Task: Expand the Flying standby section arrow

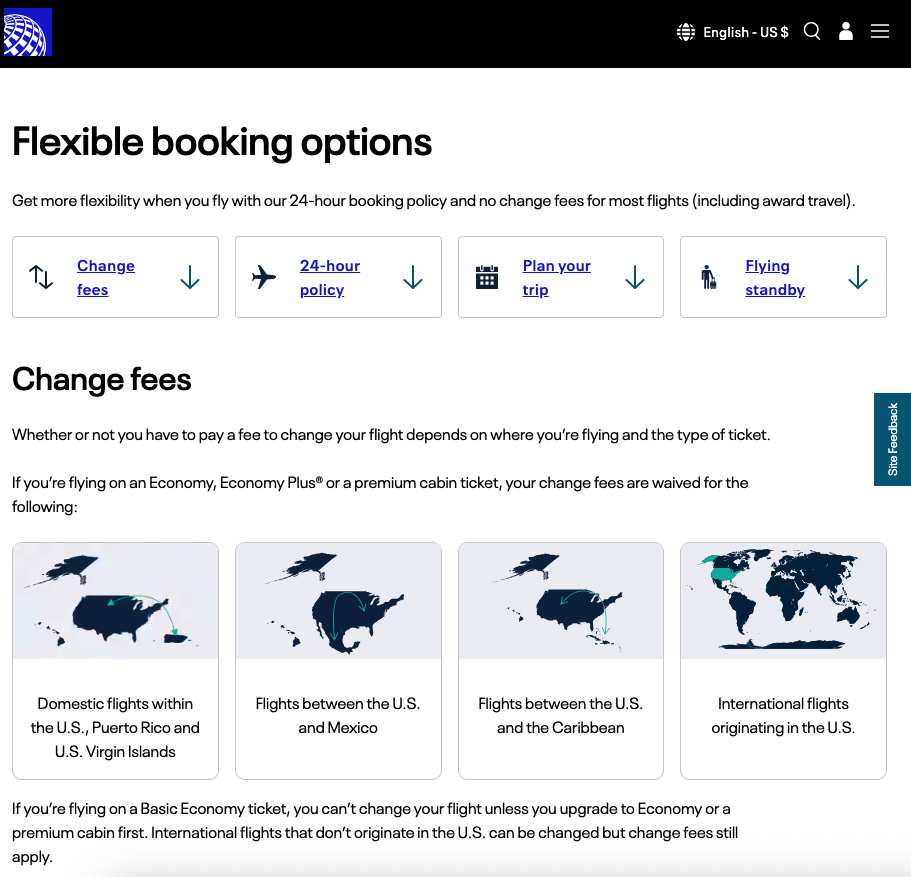Action: click(x=858, y=277)
